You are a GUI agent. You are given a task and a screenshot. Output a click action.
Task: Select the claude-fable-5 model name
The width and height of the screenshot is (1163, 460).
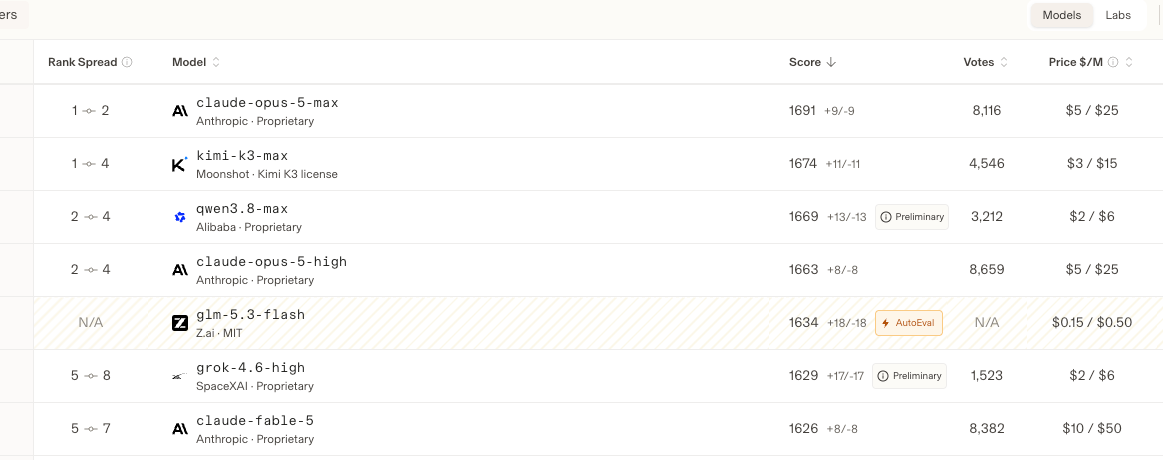tap(254, 421)
